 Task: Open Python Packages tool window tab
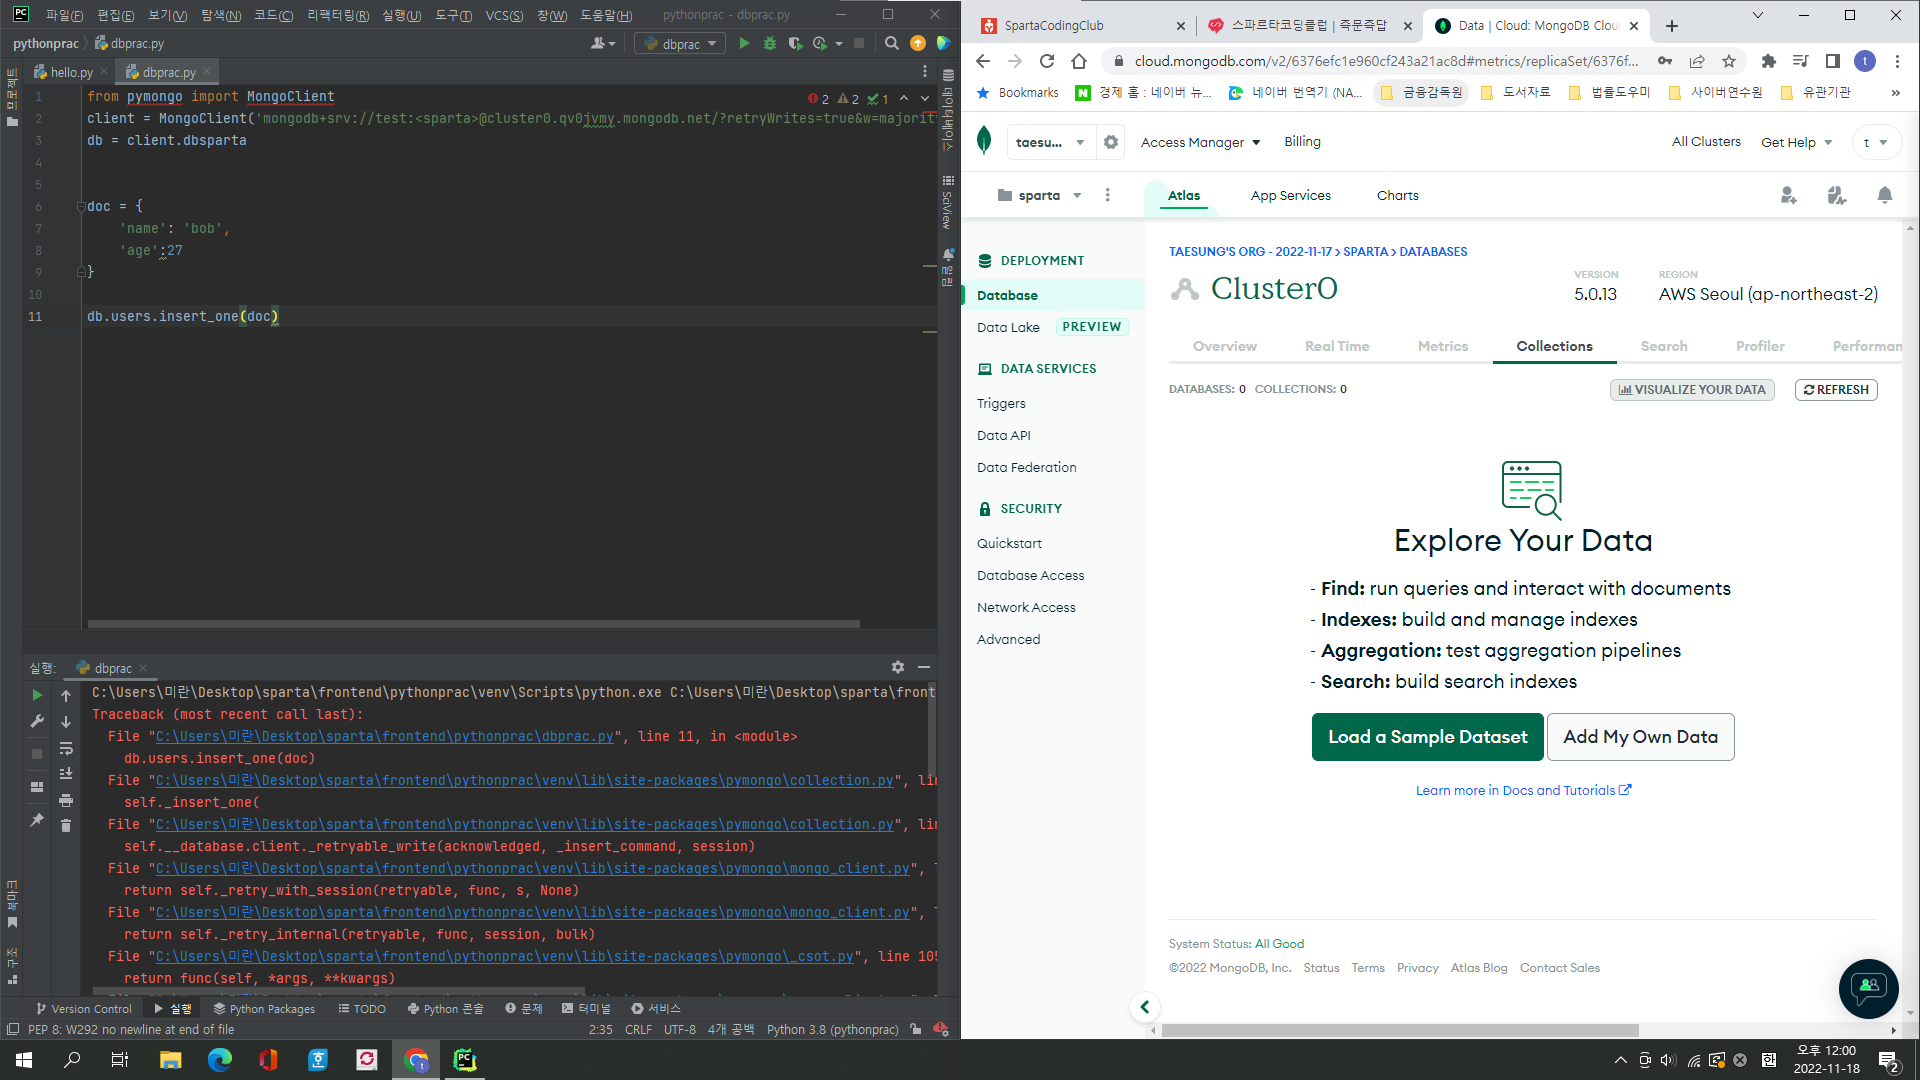263,1008
